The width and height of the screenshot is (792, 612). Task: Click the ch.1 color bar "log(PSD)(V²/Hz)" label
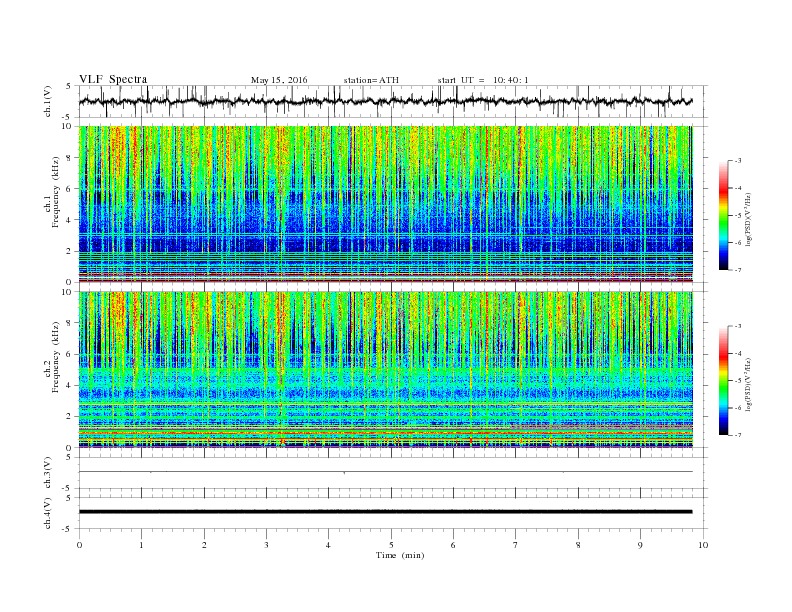(748, 220)
